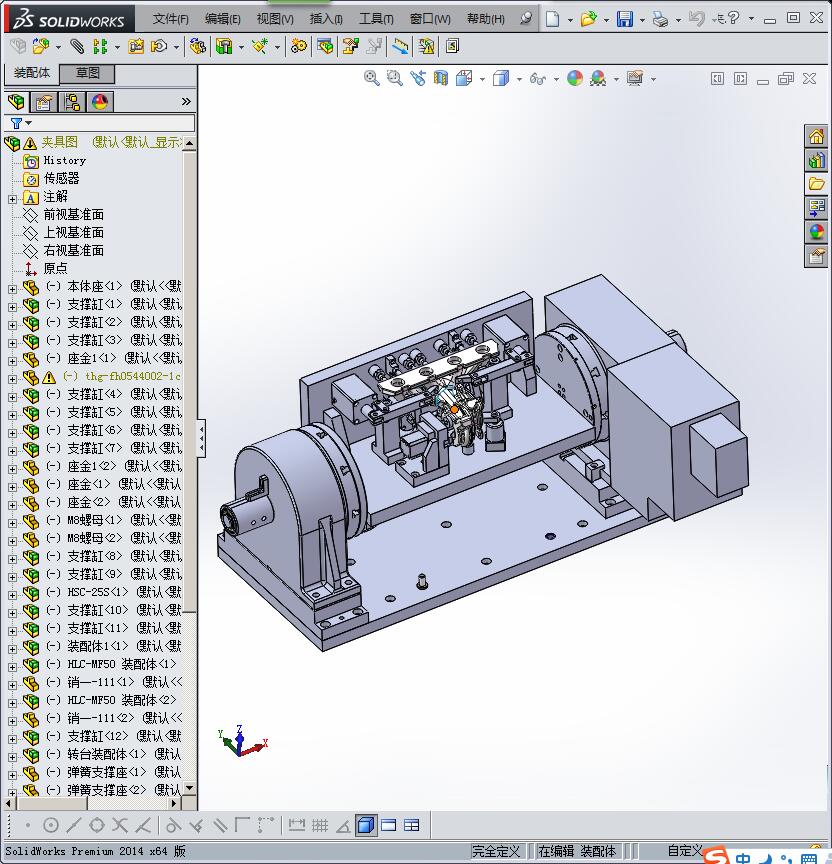The width and height of the screenshot is (832, 864).
Task: Open Smart Fasteners tool
Action: (136, 46)
